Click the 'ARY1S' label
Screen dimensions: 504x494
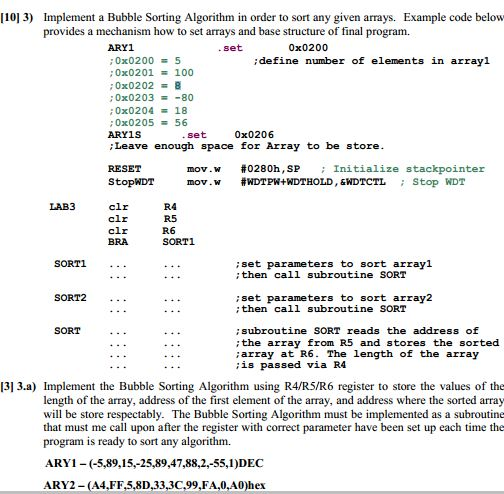(x=124, y=135)
